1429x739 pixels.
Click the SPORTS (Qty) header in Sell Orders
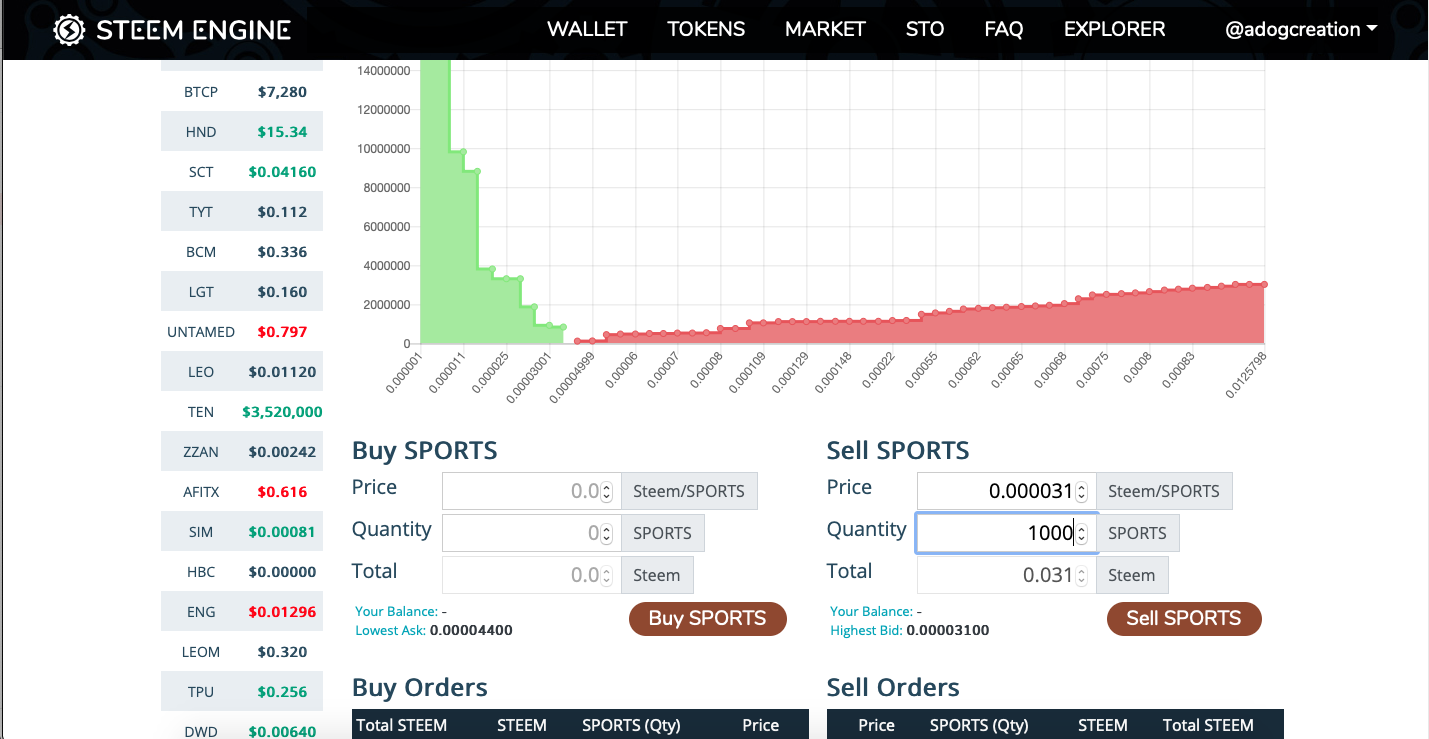click(979, 725)
